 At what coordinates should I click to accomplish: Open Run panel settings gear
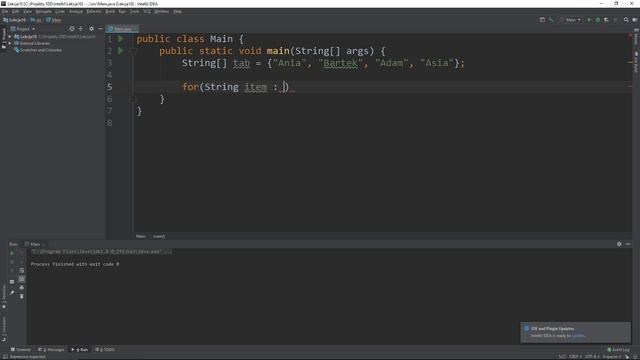click(619, 244)
